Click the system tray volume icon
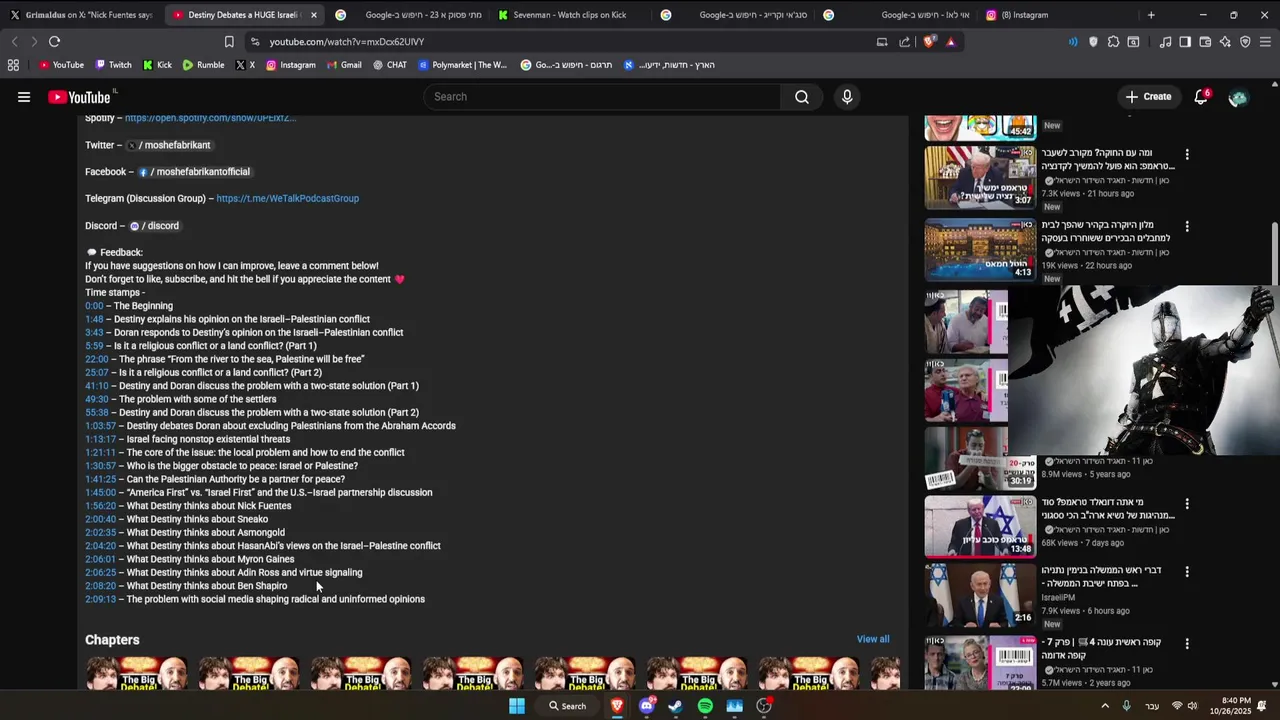Image resolution: width=1280 pixels, height=720 pixels. tap(1191, 706)
